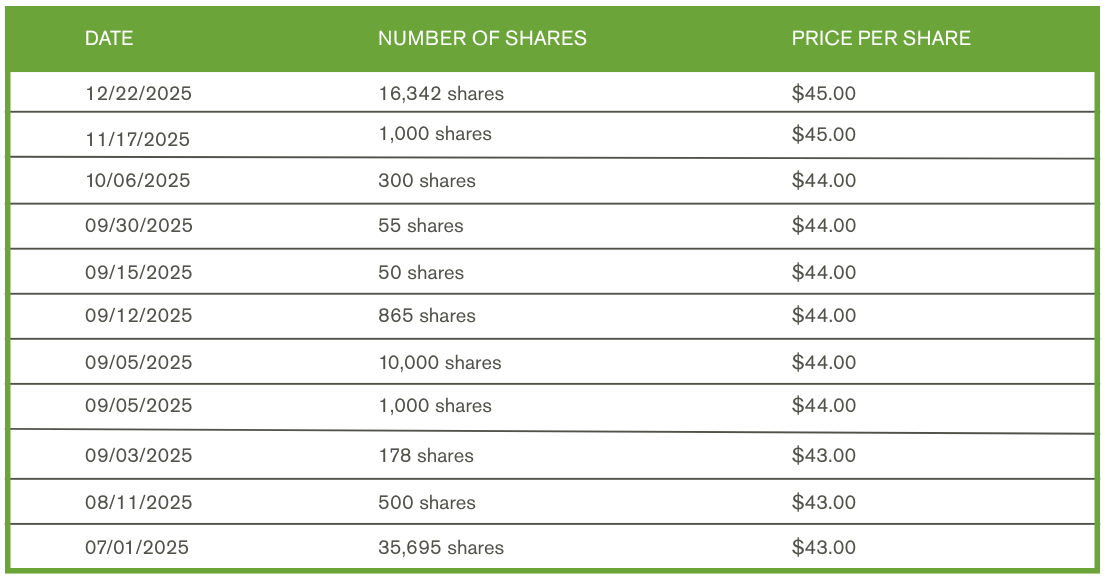Click the 35,695 shares cell
The image size is (1105, 579).
tap(441, 548)
